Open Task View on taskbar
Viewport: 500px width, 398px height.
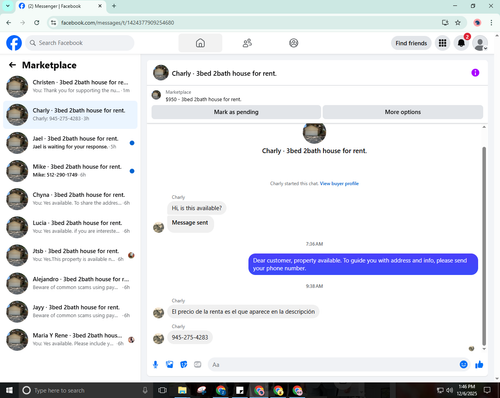click(162, 390)
